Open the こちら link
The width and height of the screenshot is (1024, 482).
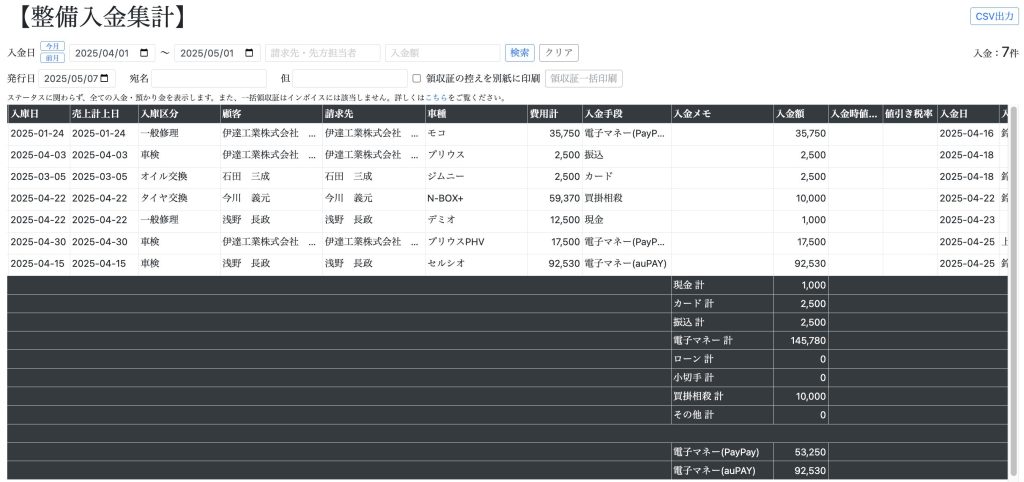click(x=436, y=98)
